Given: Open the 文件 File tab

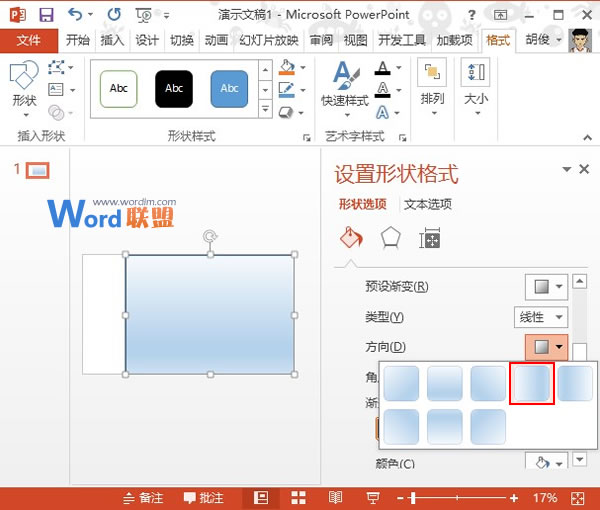Looking at the screenshot, I should [x=29, y=40].
